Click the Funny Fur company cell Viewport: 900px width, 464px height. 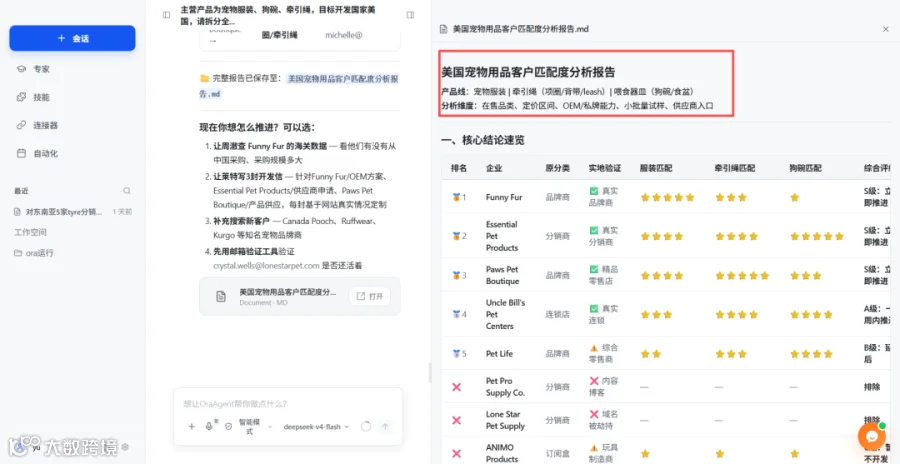[504, 197]
